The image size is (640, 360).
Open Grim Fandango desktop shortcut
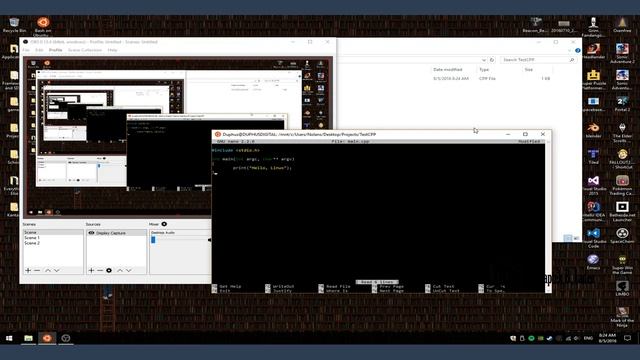[x=593, y=26]
